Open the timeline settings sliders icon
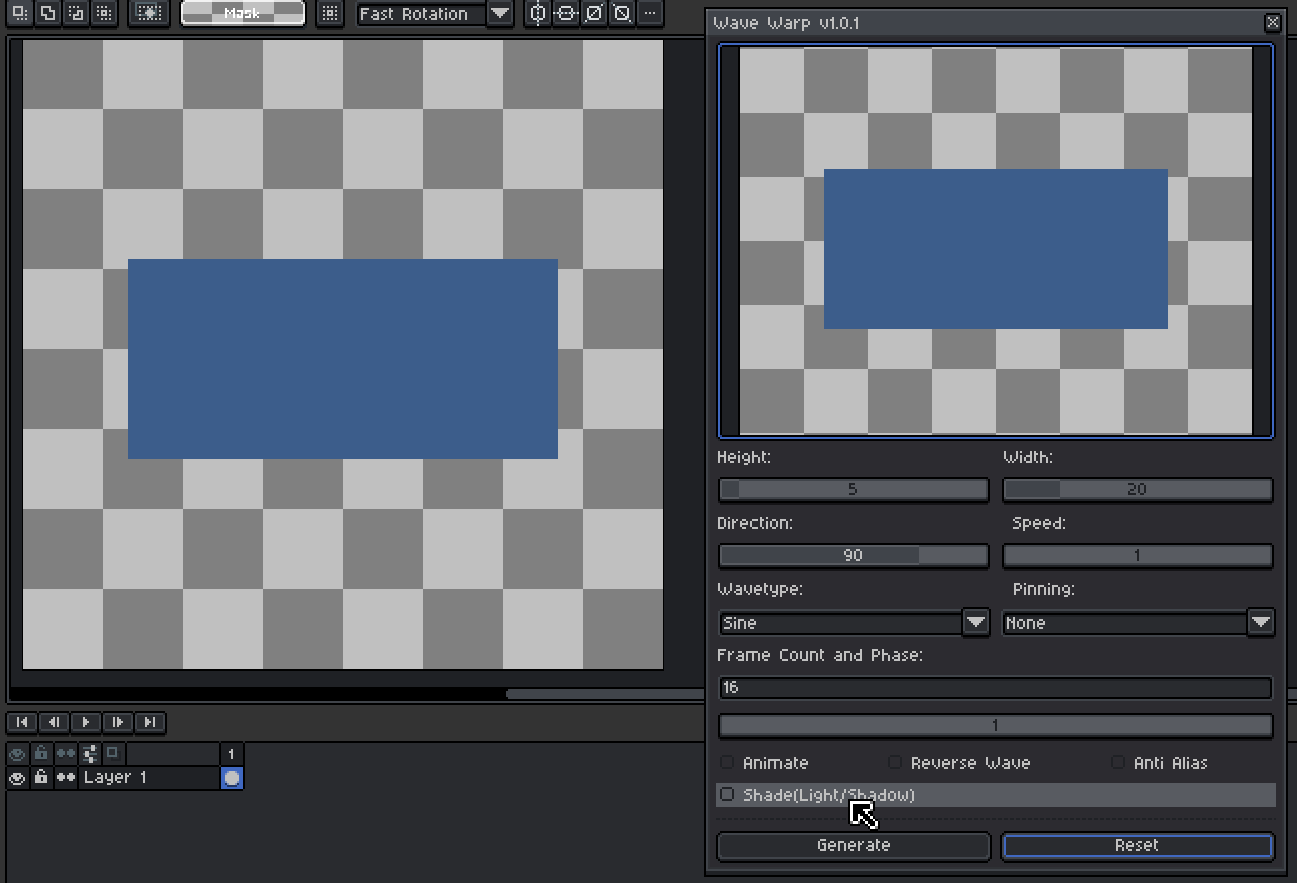Viewport: 1297px width, 883px height. (x=89, y=753)
